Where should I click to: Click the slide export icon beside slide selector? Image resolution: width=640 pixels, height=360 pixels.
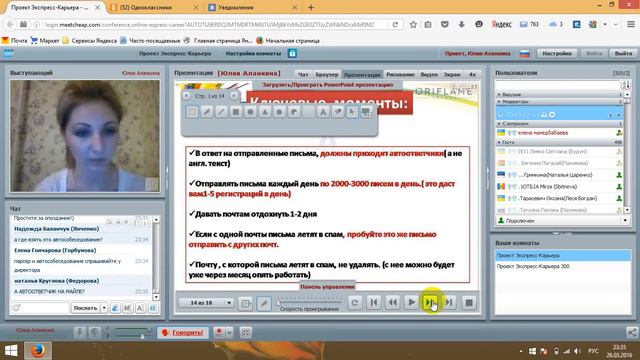click(x=245, y=303)
